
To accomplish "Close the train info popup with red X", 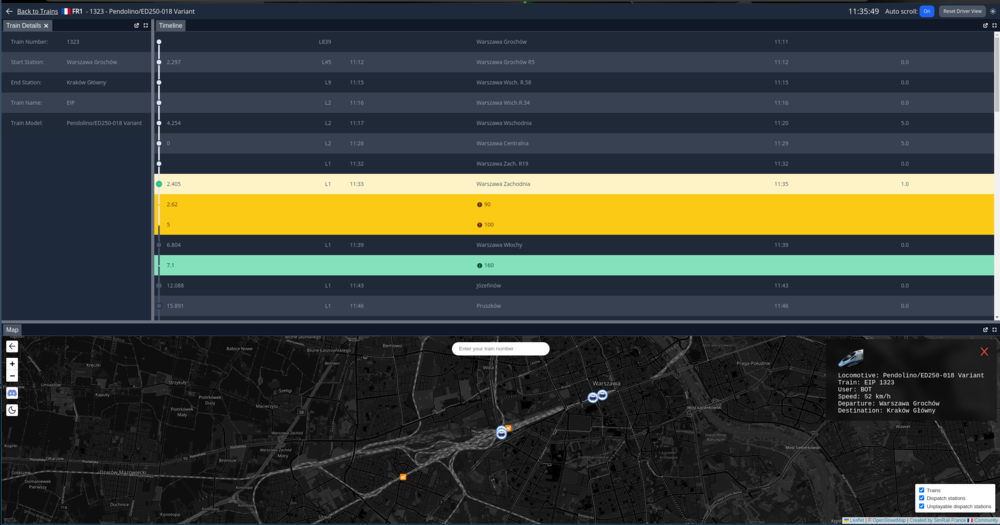I will pyautogui.click(x=984, y=351).
